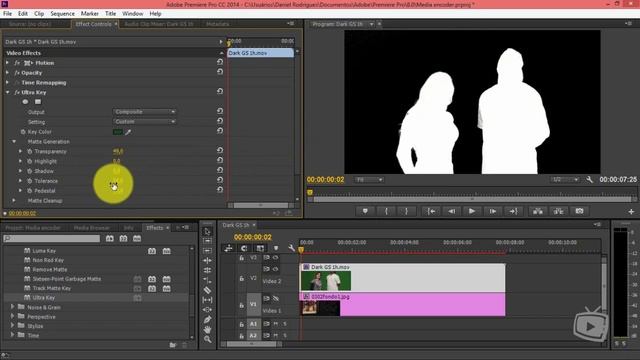Expand the Tolerance parameter
Image resolution: width=640 pixels, height=360 pixels.
[x=20, y=181]
